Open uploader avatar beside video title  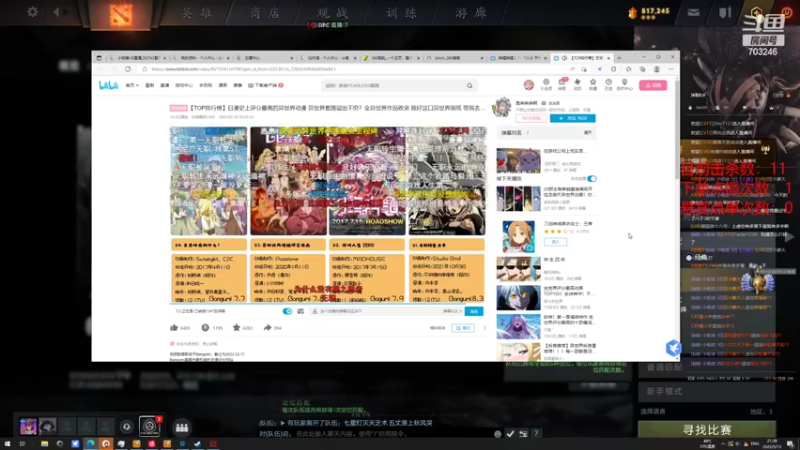tap(502, 107)
